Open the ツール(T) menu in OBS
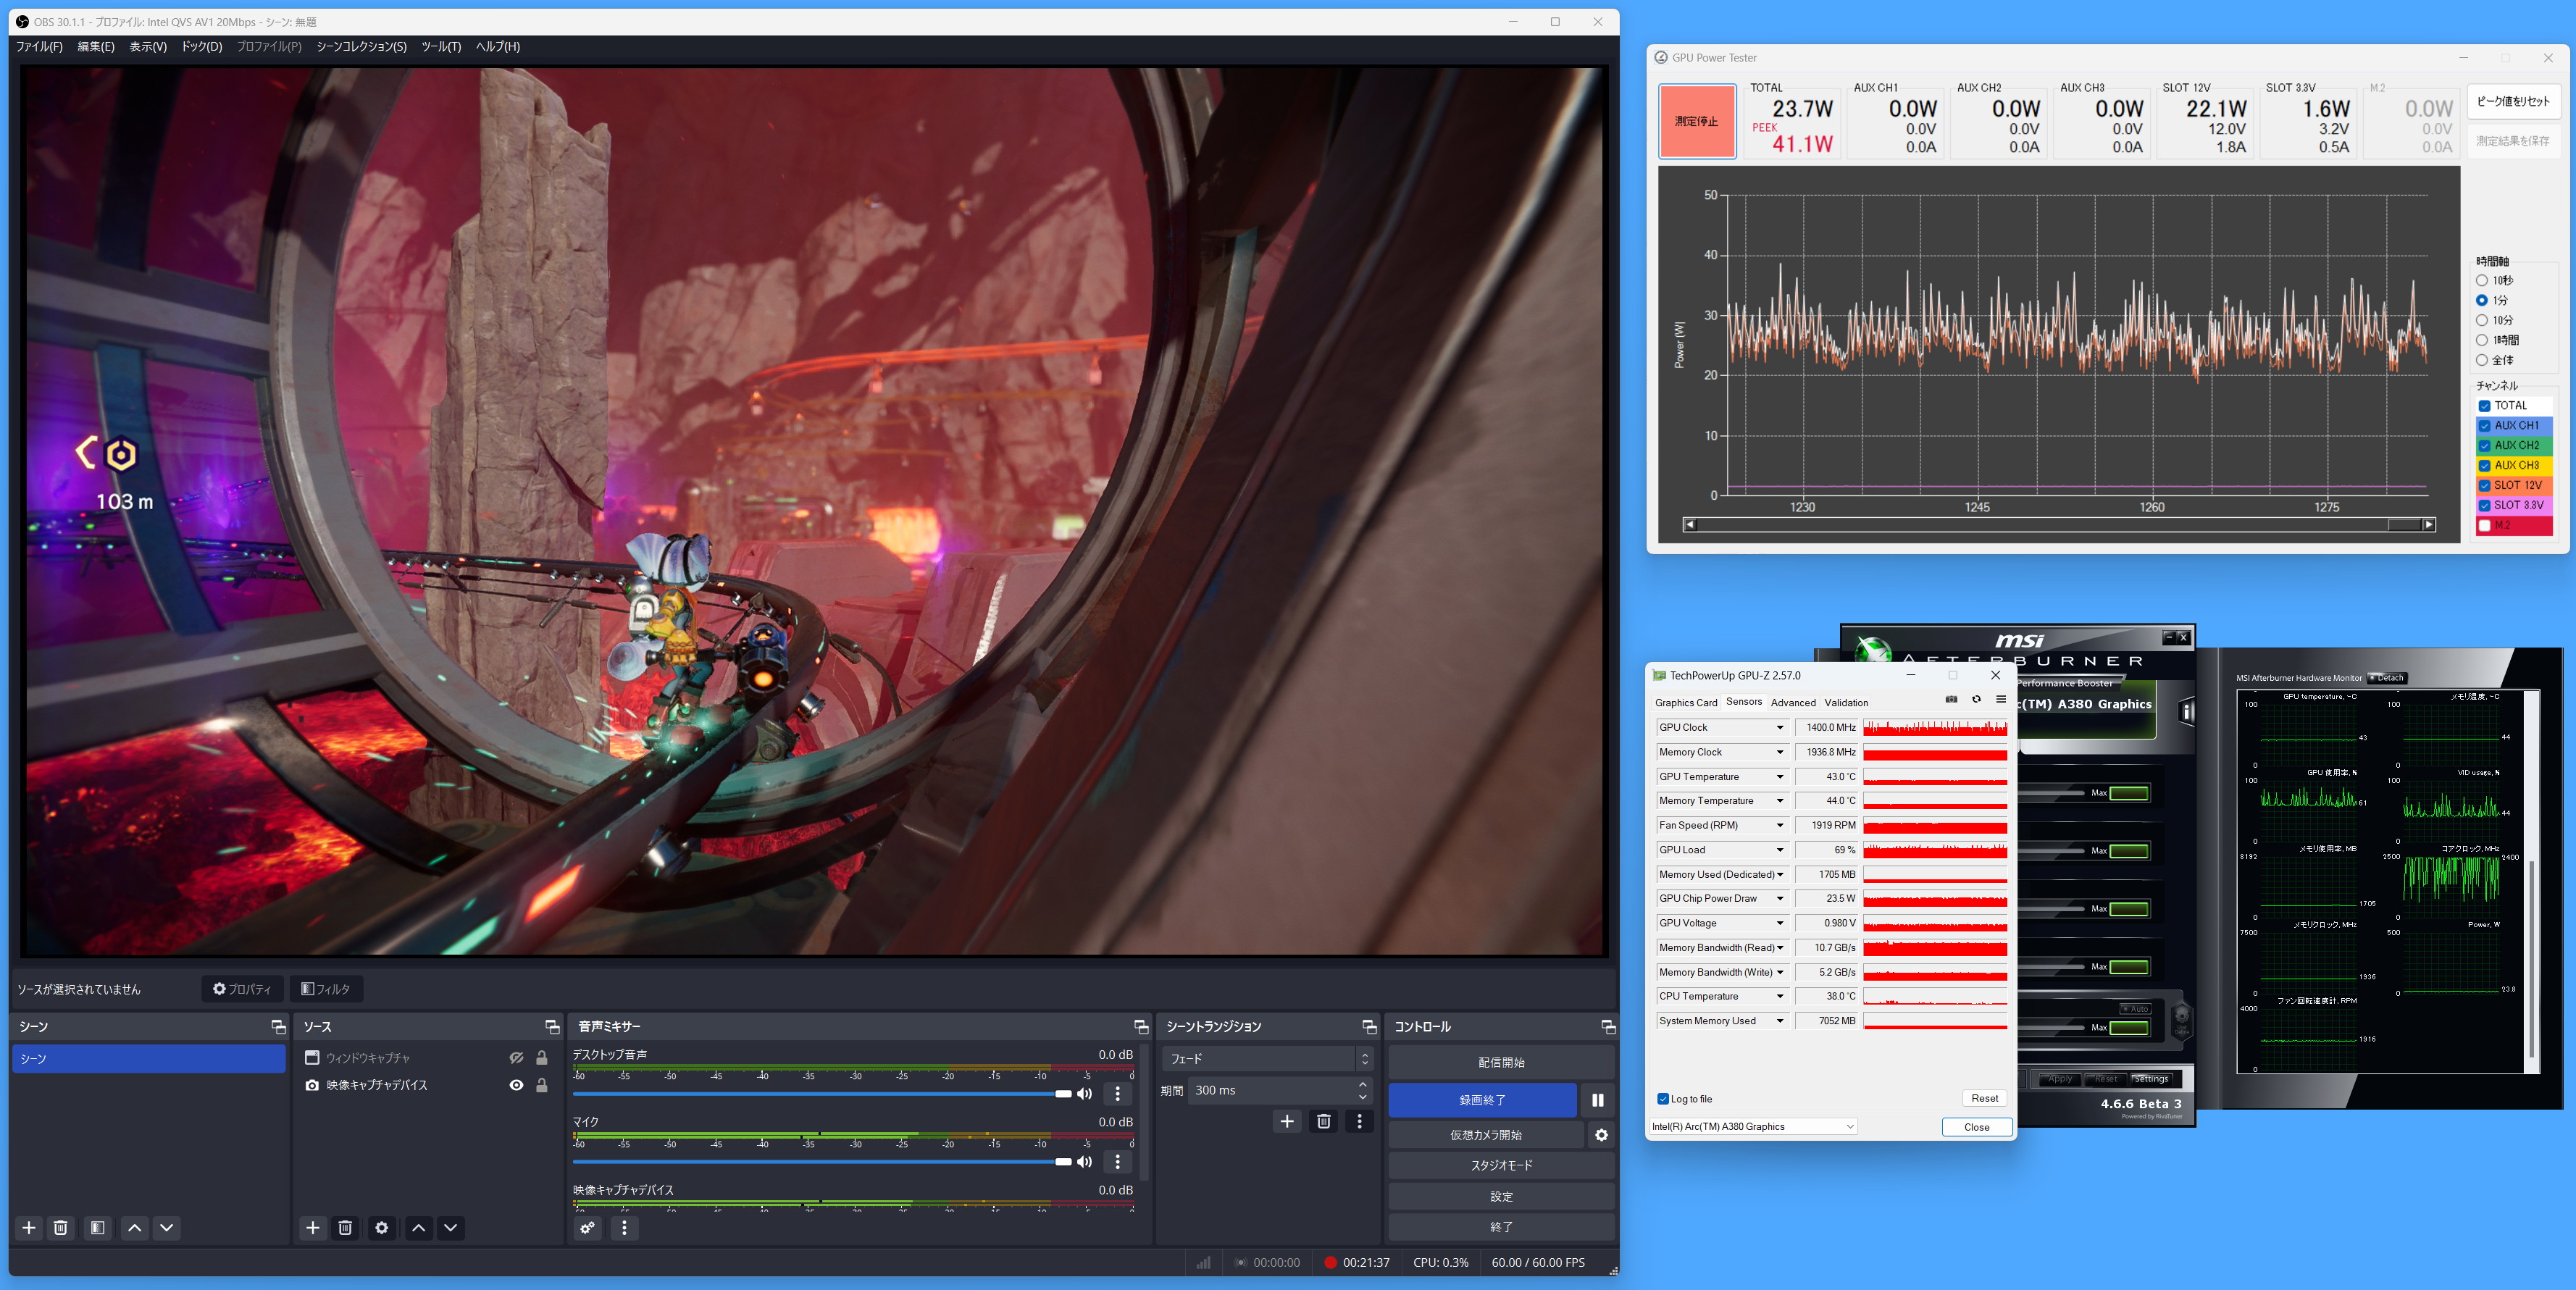This screenshot has height=1290, width=2576. click(x=441, y=47)
